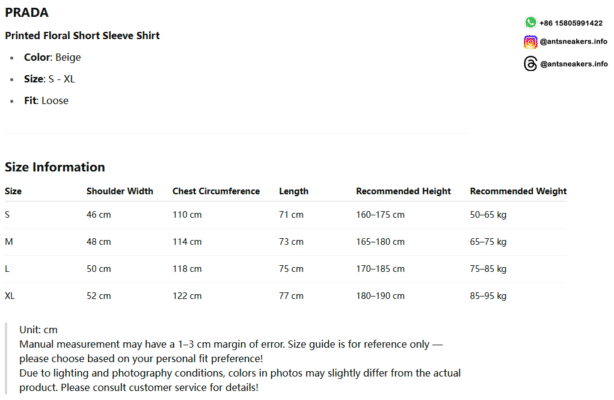614x400 pixels.
Task: Click the Recommended Weight column header
Action: tap(518, 191)
